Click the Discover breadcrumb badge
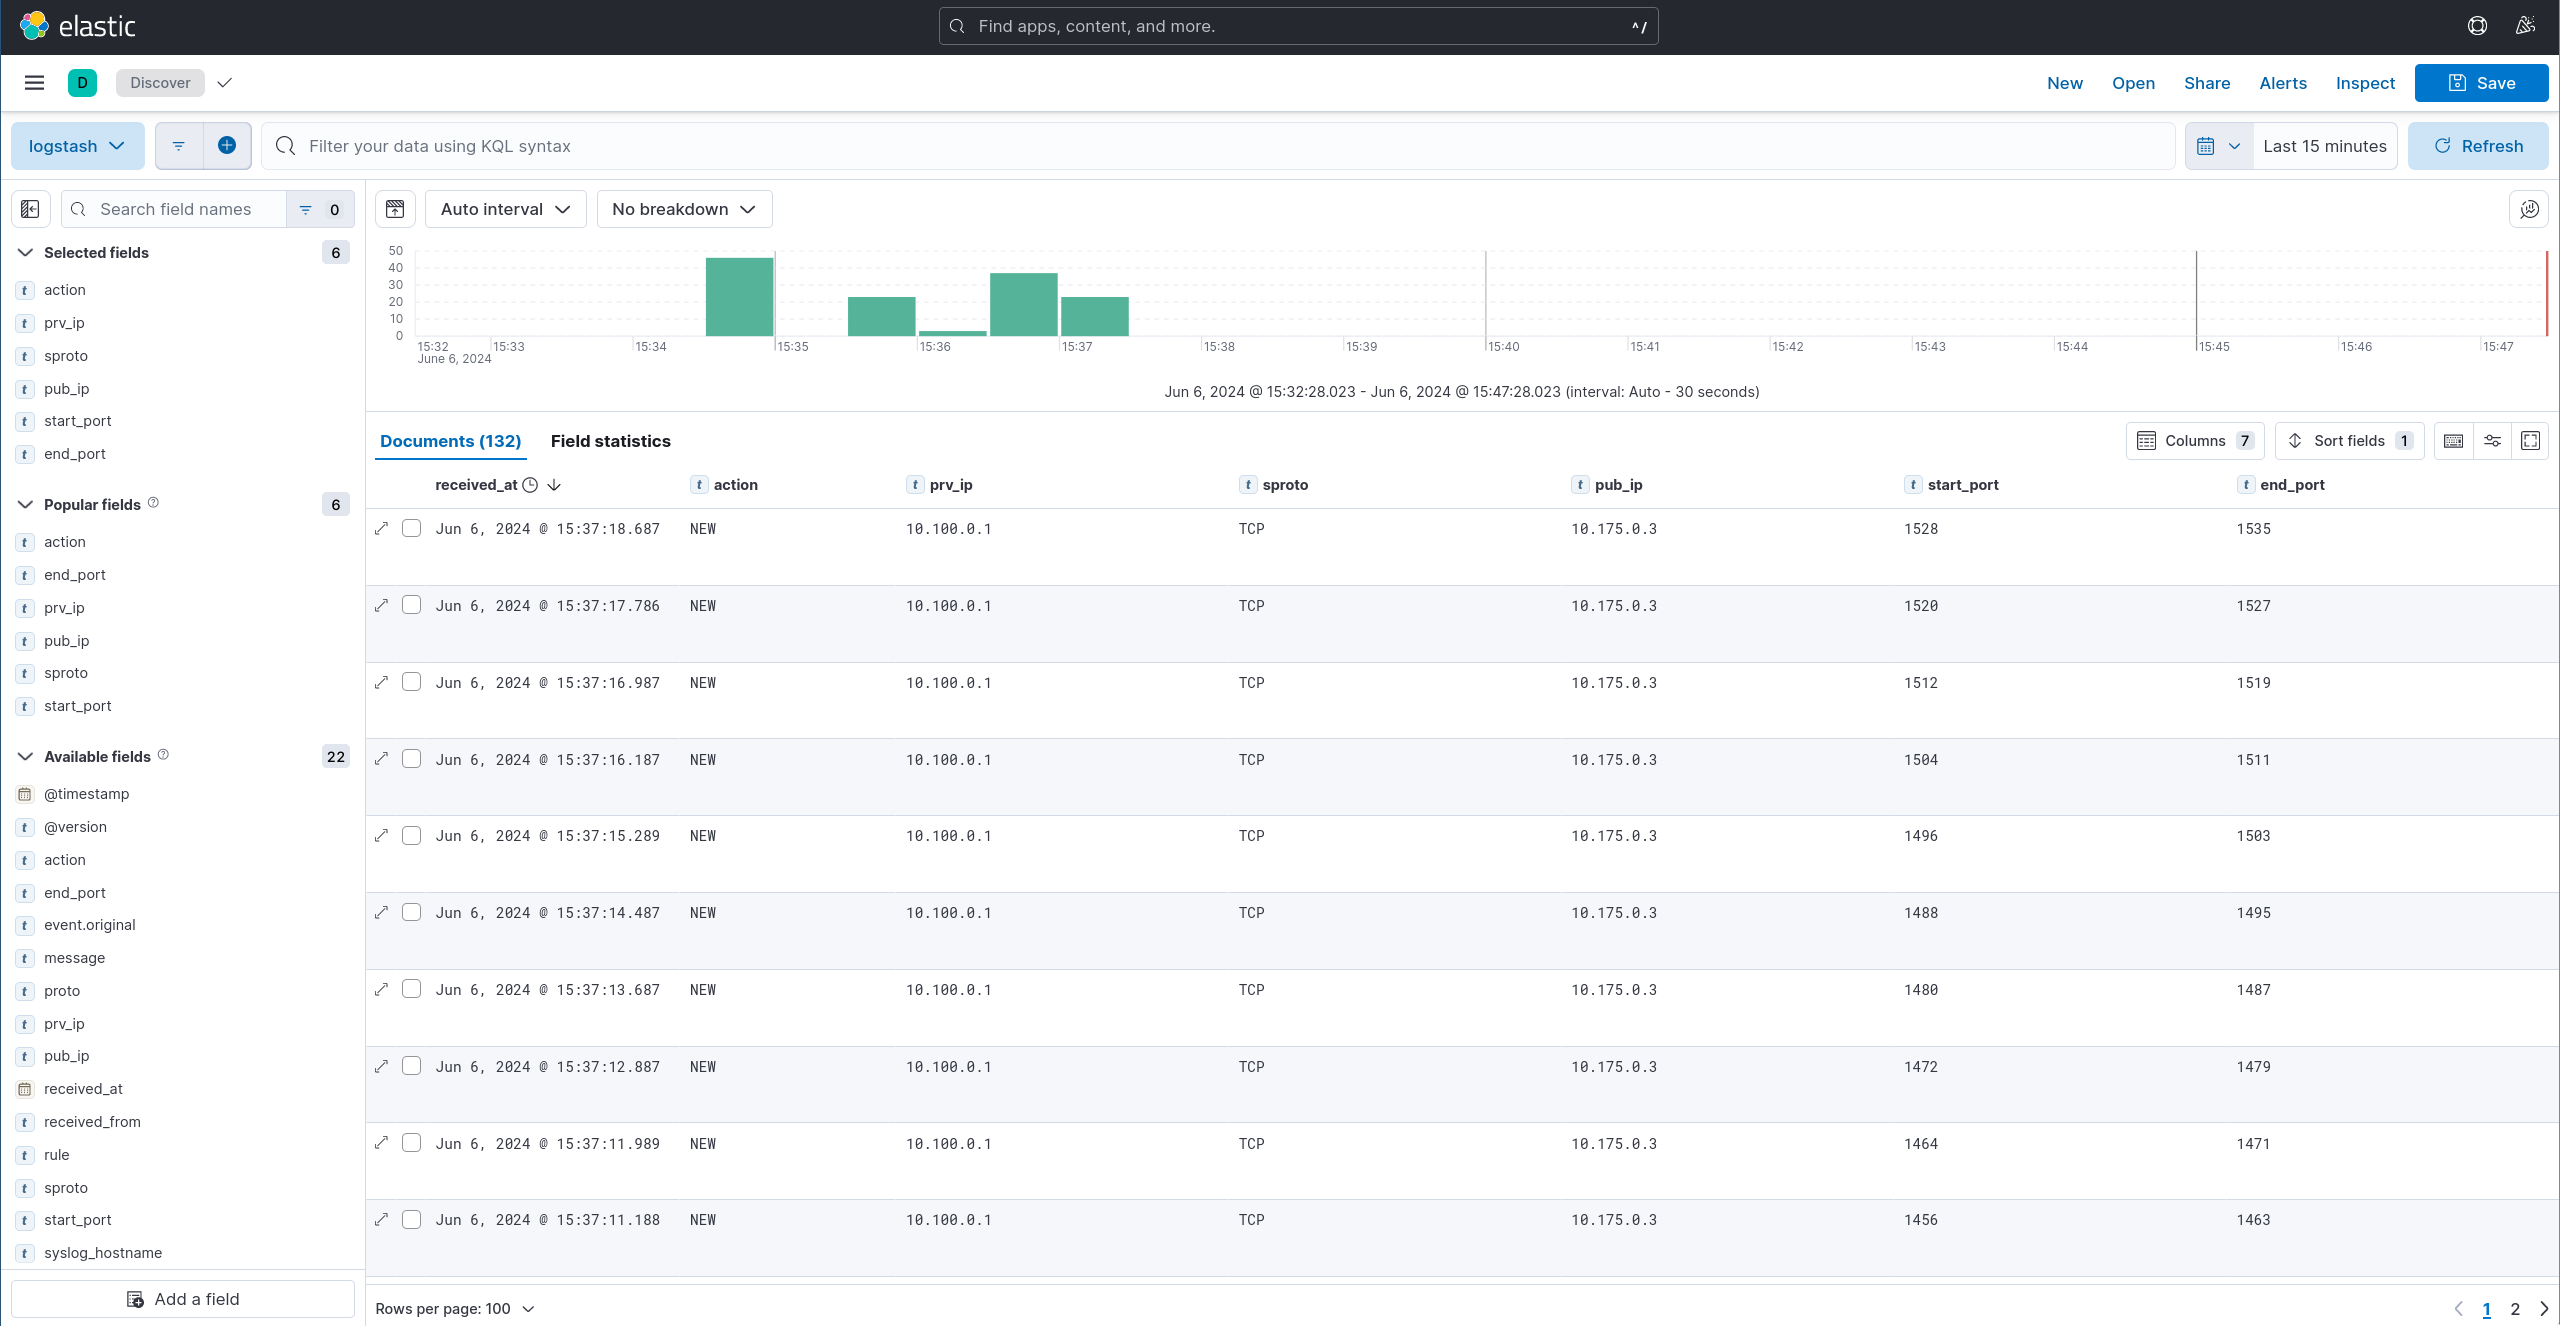The image size is (2560, 1326). (160, 83)
